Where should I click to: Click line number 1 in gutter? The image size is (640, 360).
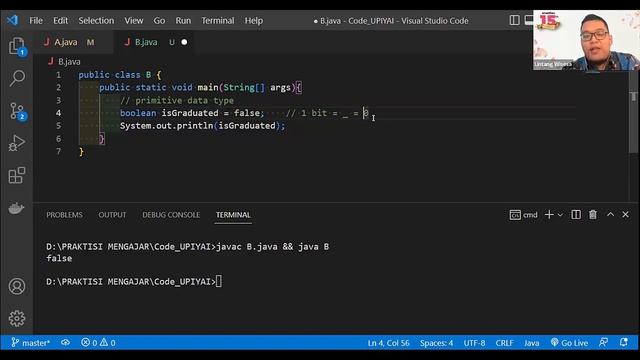click(58, 75)
